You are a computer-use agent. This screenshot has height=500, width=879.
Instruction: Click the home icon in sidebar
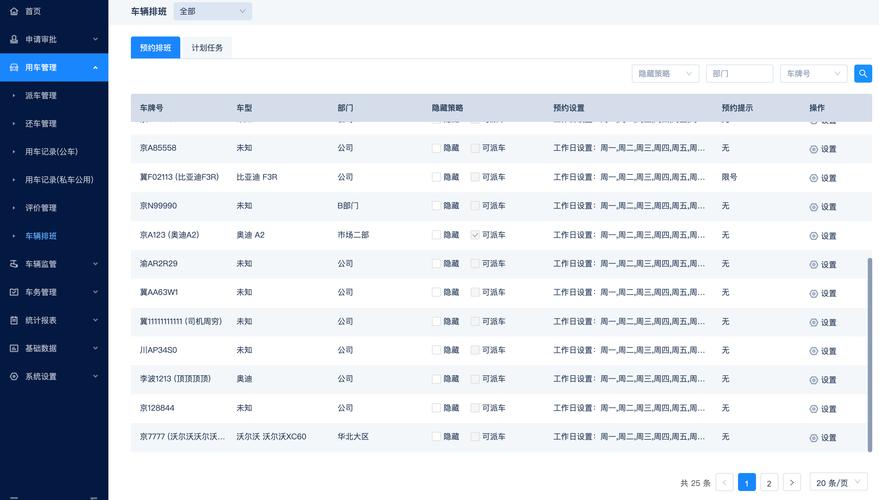pos(14,11)
